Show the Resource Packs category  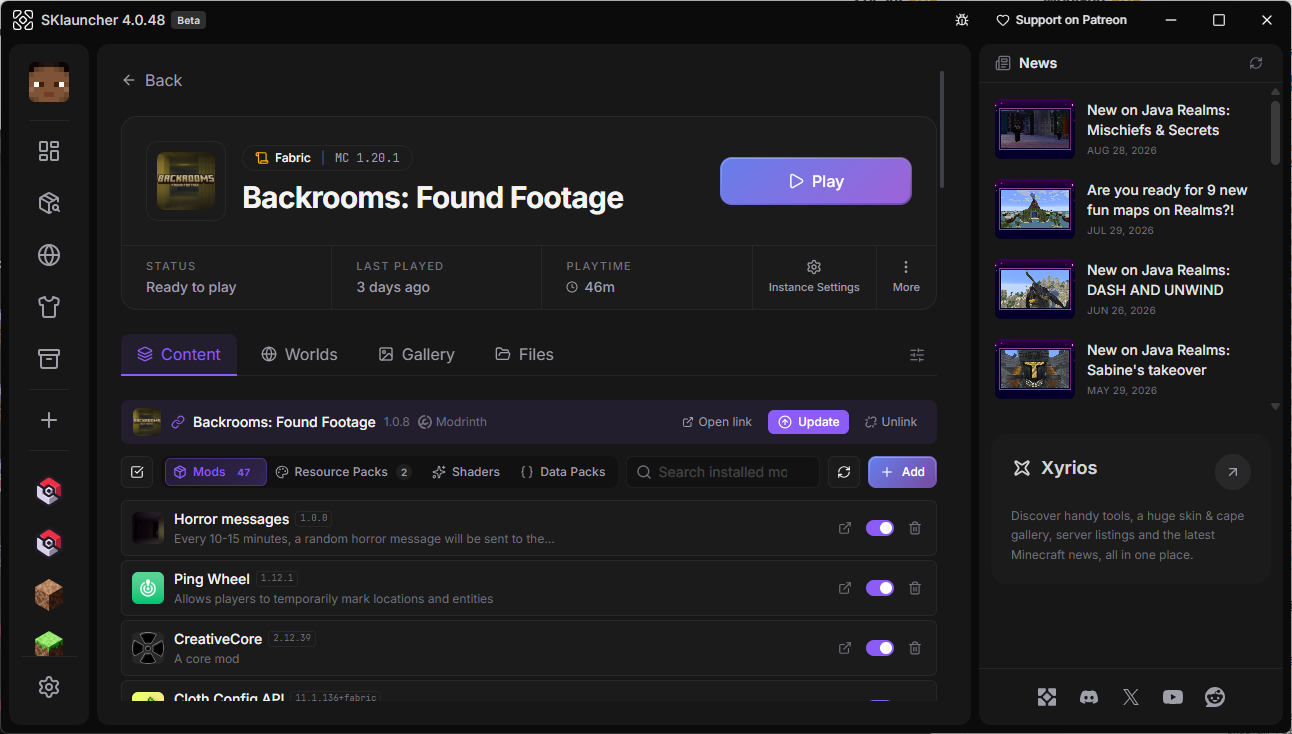coord(343,472)
